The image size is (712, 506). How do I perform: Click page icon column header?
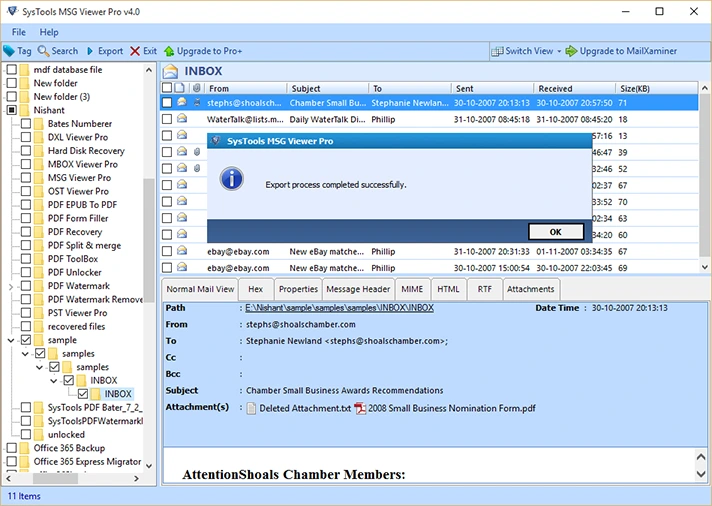point(180,88)
